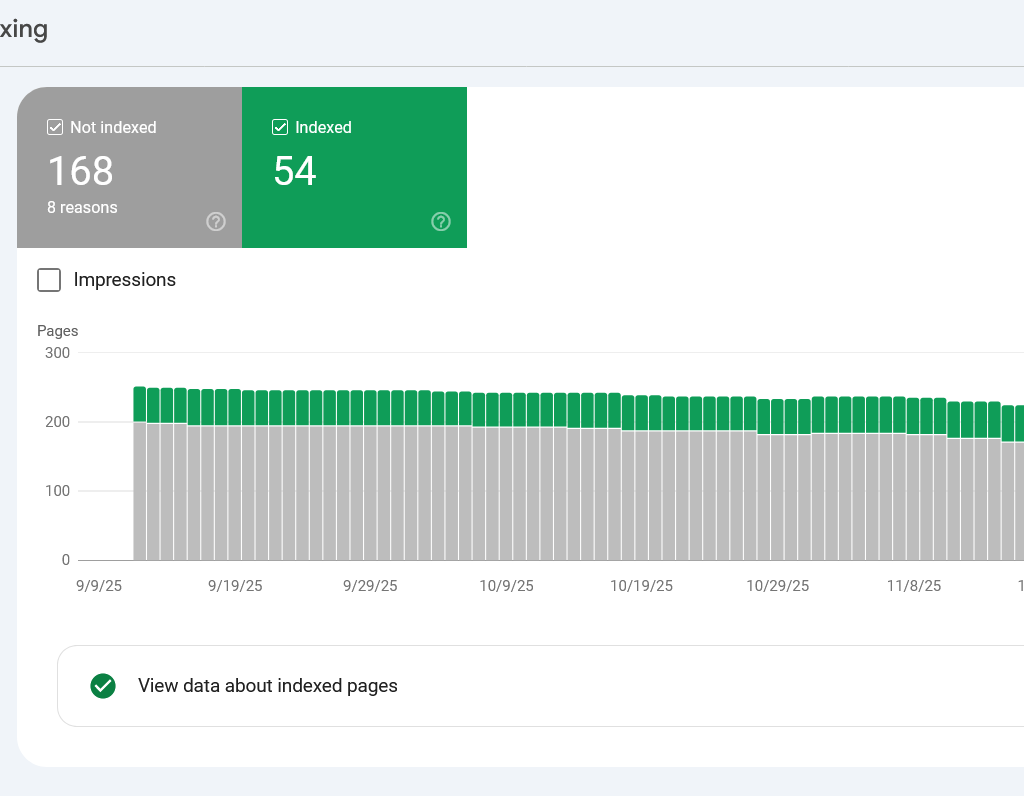1024x796 pixels.
Task: Click the first bar in the pages chart
Action: [x=140, y=473]
